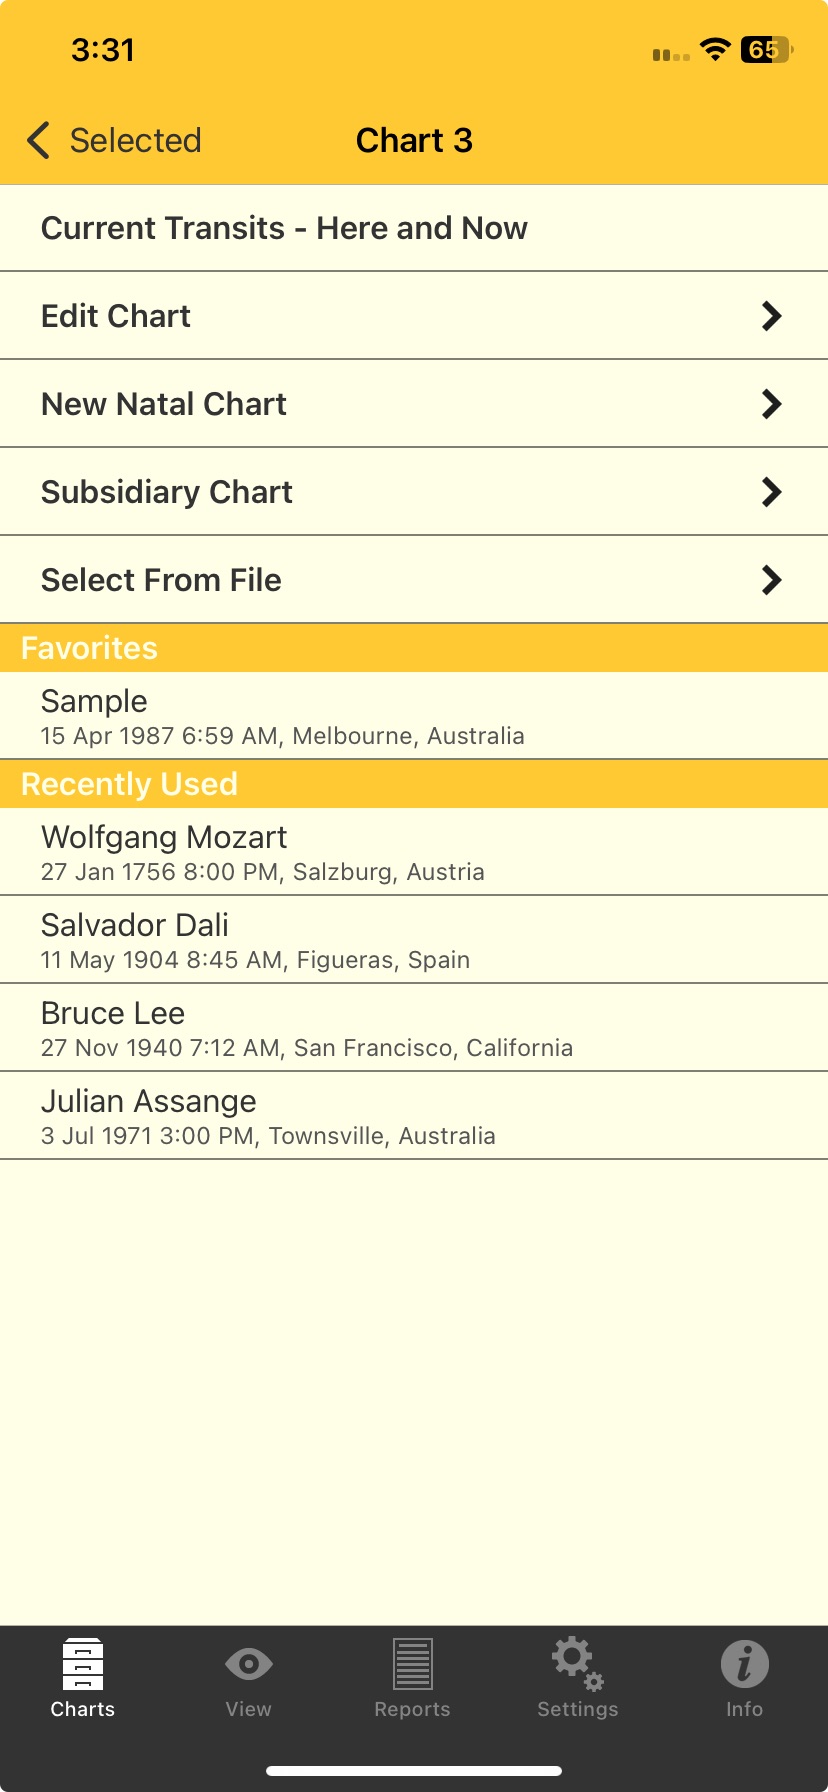This screenshot has height=1792, width=828.
Task: Tap the back chevron icon
Action: [x=39, y=141]
